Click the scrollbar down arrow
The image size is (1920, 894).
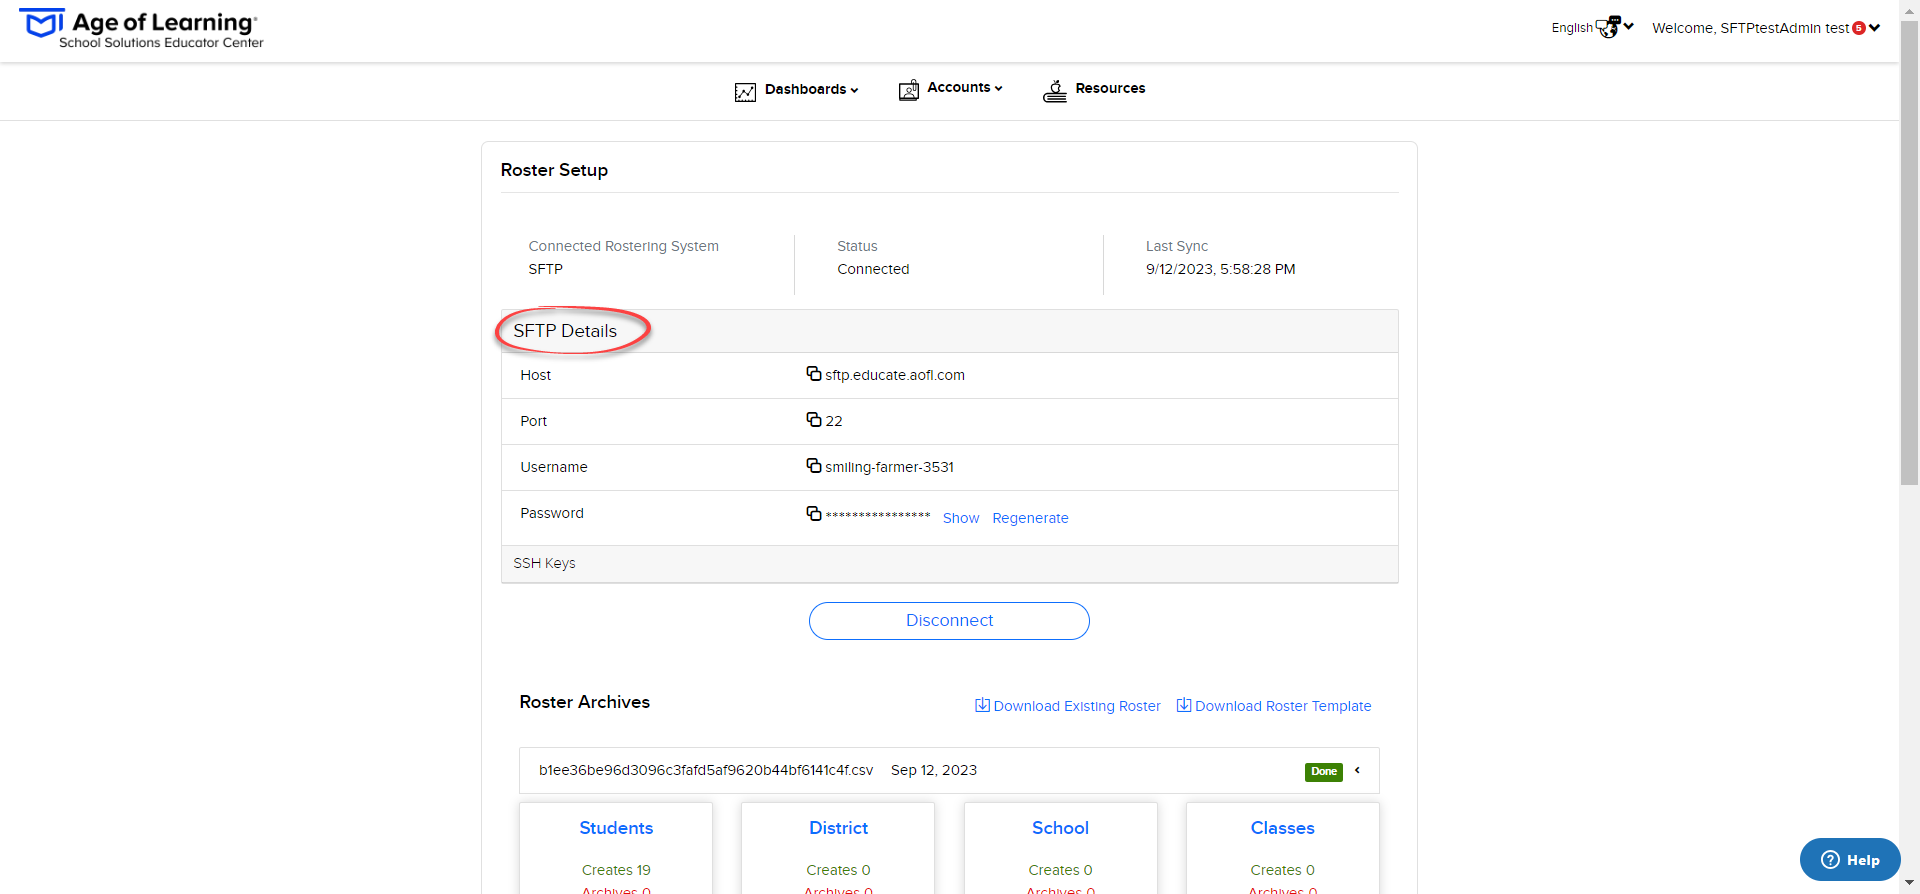tap(1909, 884)
